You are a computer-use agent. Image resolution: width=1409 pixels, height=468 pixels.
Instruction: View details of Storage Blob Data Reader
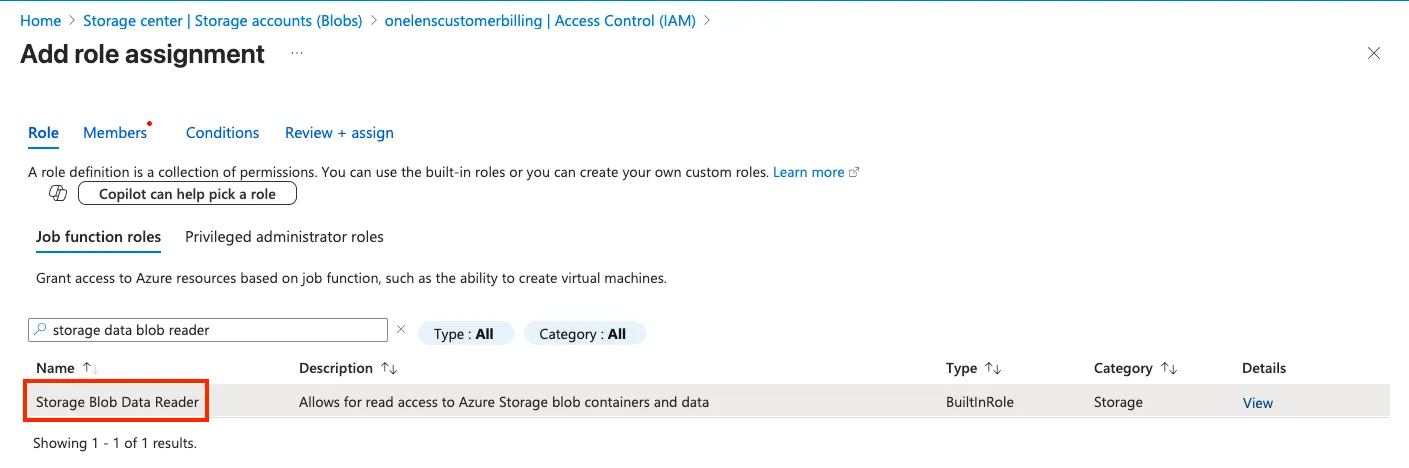tap(1257, 403)
